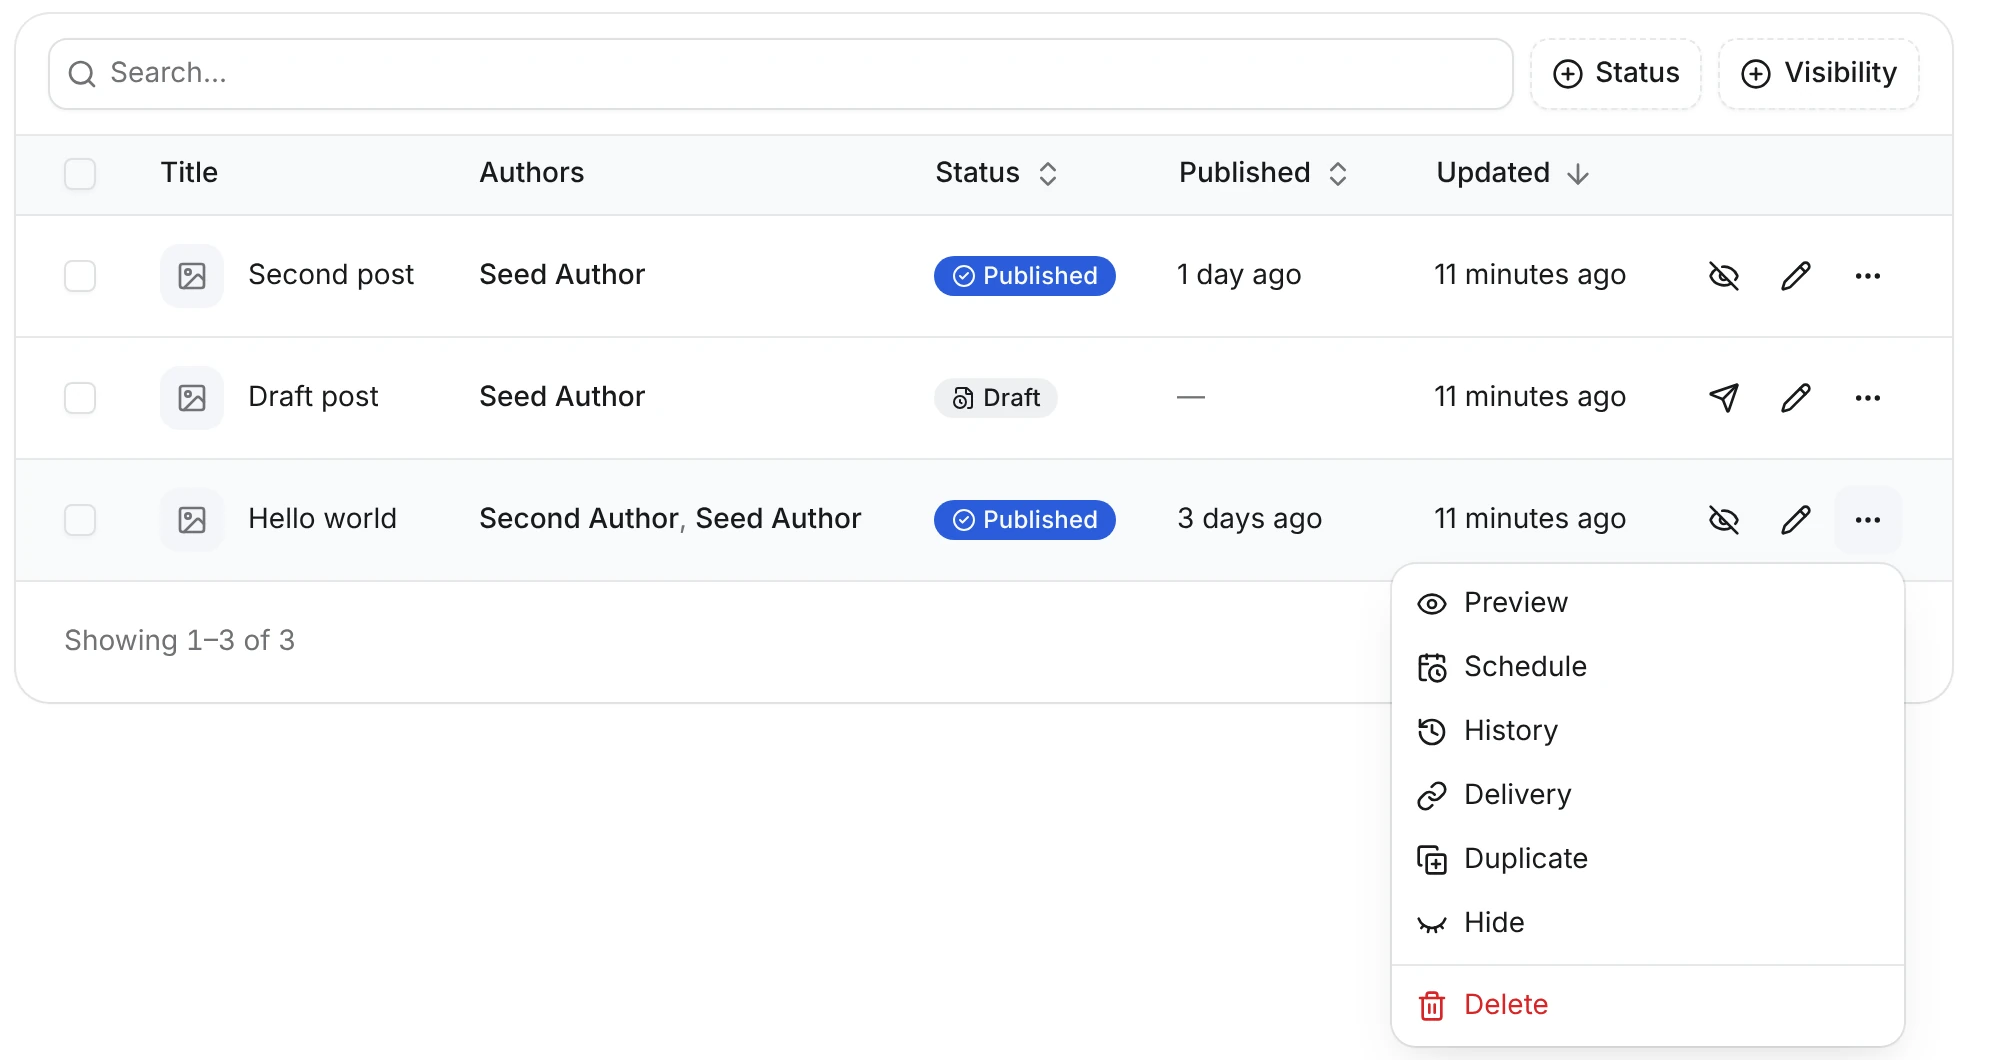
Task: Choose History from the context menu
Action: pyautogui.click(x=1648, y=731)
